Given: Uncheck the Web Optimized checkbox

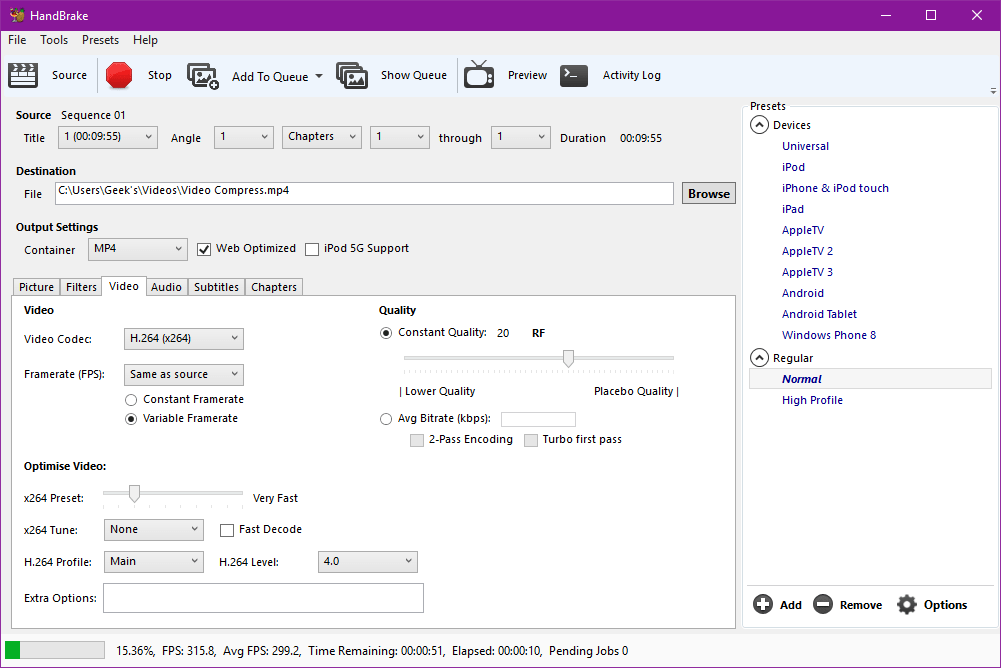Looking at the screenshot, I should [x=204, y=249].
